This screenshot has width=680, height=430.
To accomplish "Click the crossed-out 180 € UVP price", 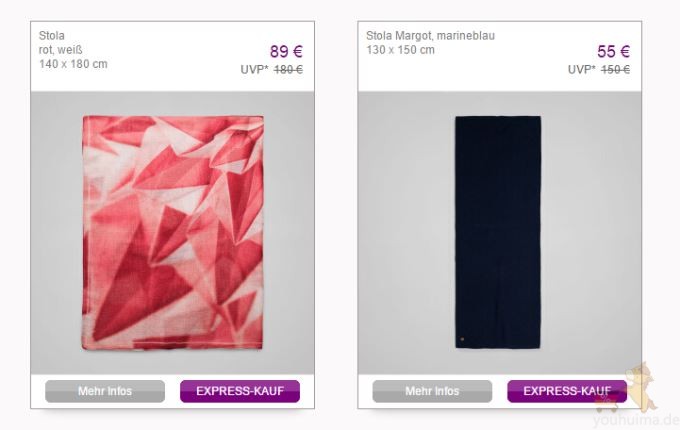I will (x=288, y=69).
